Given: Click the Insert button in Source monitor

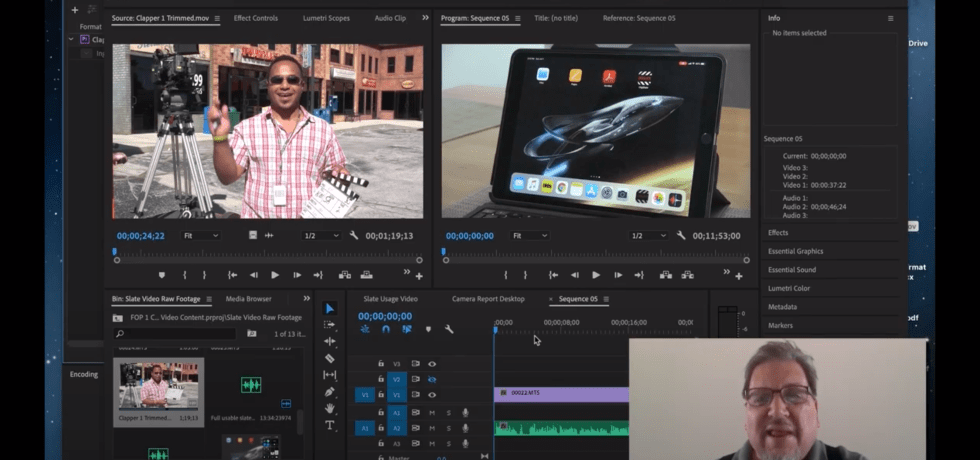Looking at the screenshot, I should [x=345, y=275].
